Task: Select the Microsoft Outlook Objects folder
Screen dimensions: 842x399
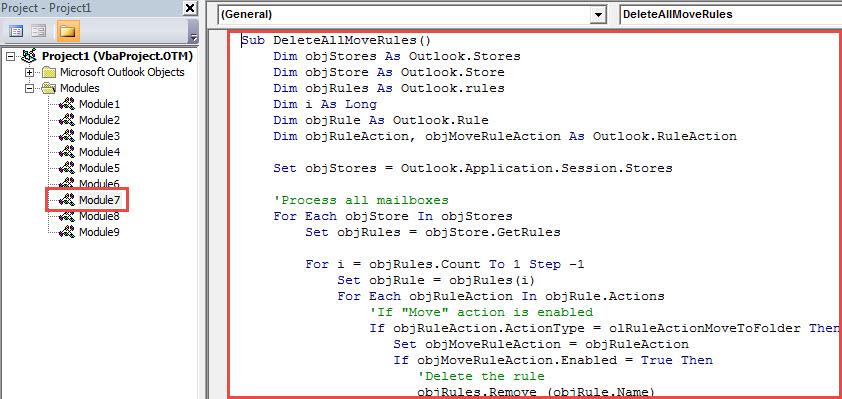Action: (122, 72)
